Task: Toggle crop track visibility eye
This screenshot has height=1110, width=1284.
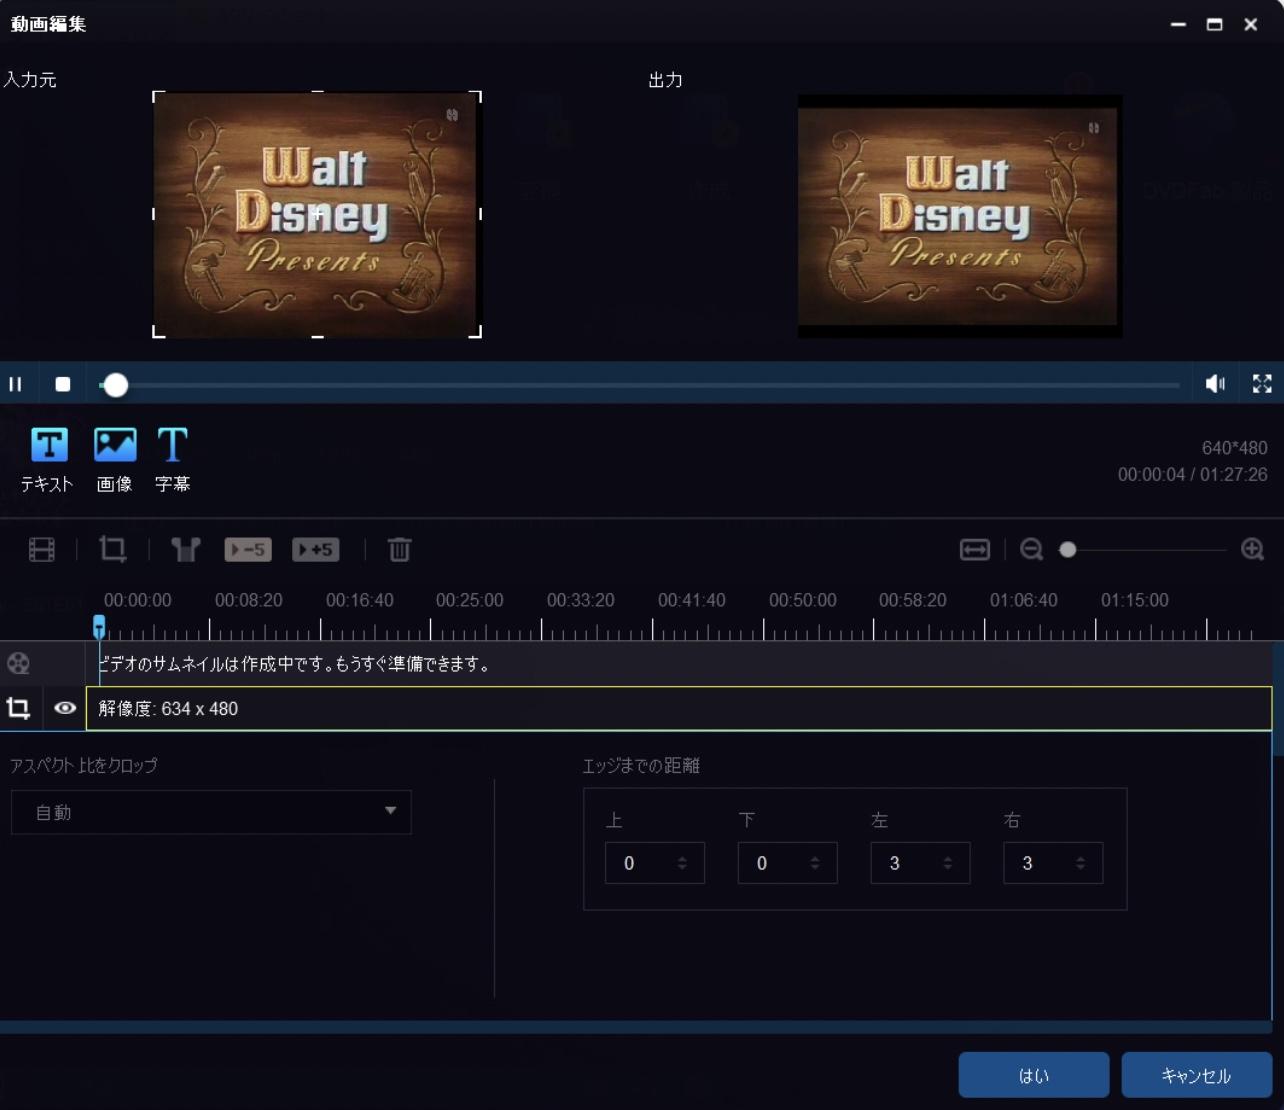Action: 65,708
